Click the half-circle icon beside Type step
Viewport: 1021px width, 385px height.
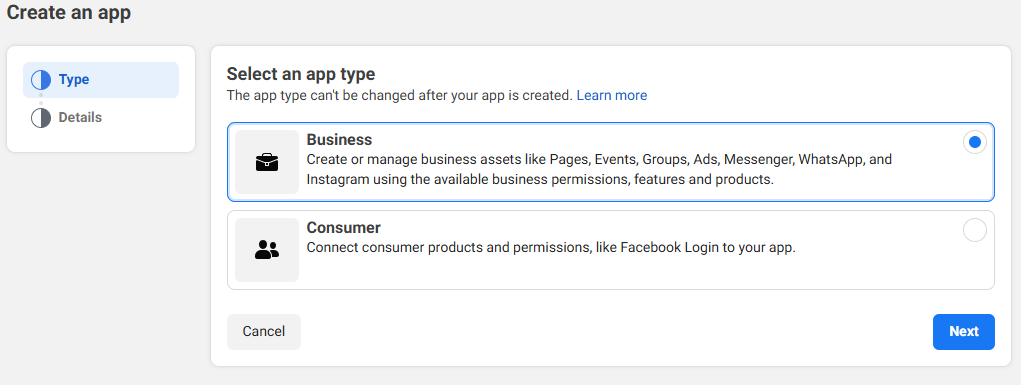tap(41, 80)
